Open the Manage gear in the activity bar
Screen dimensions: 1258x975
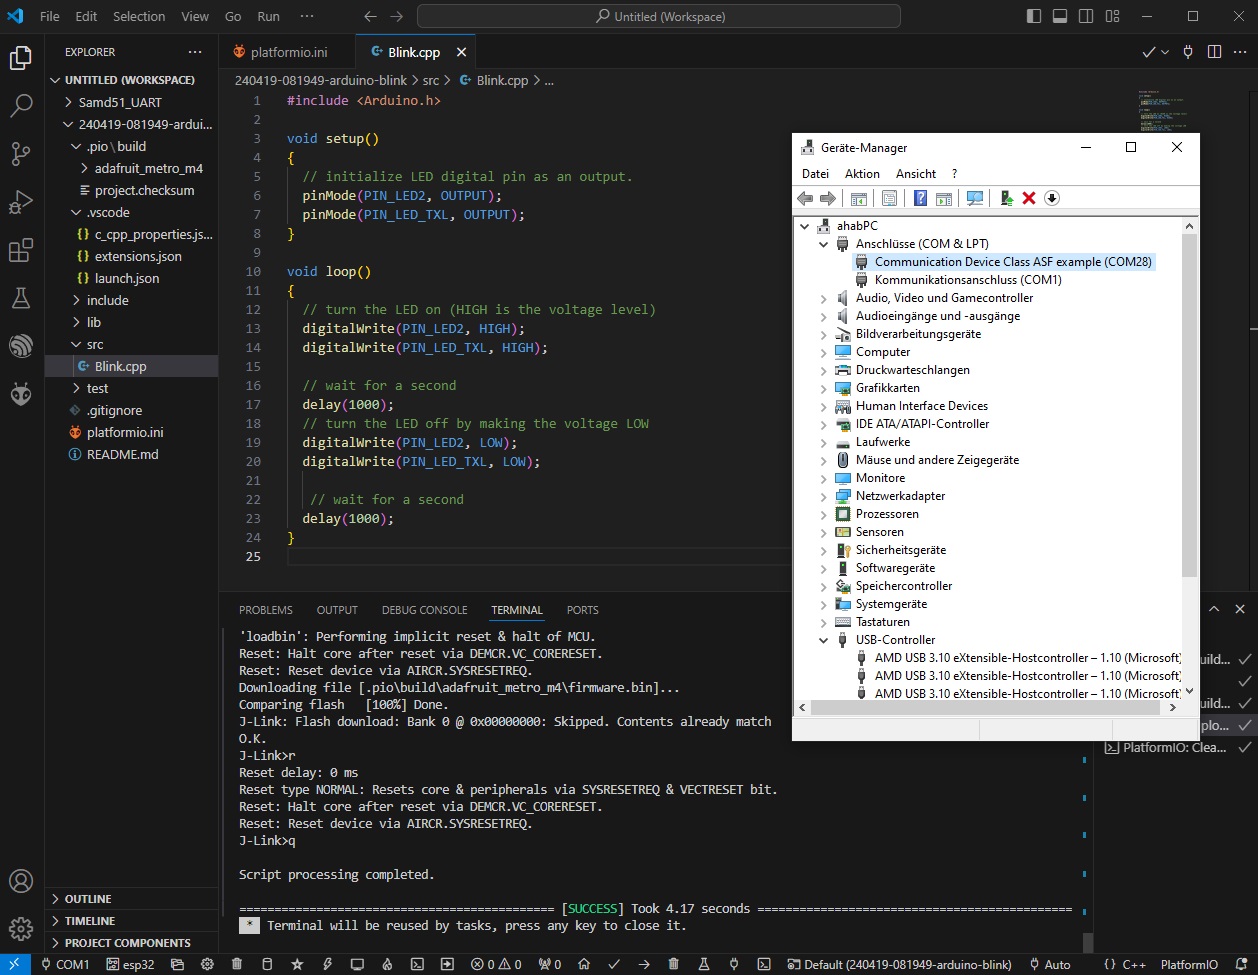pyautogui.click(x=21, y=929)
